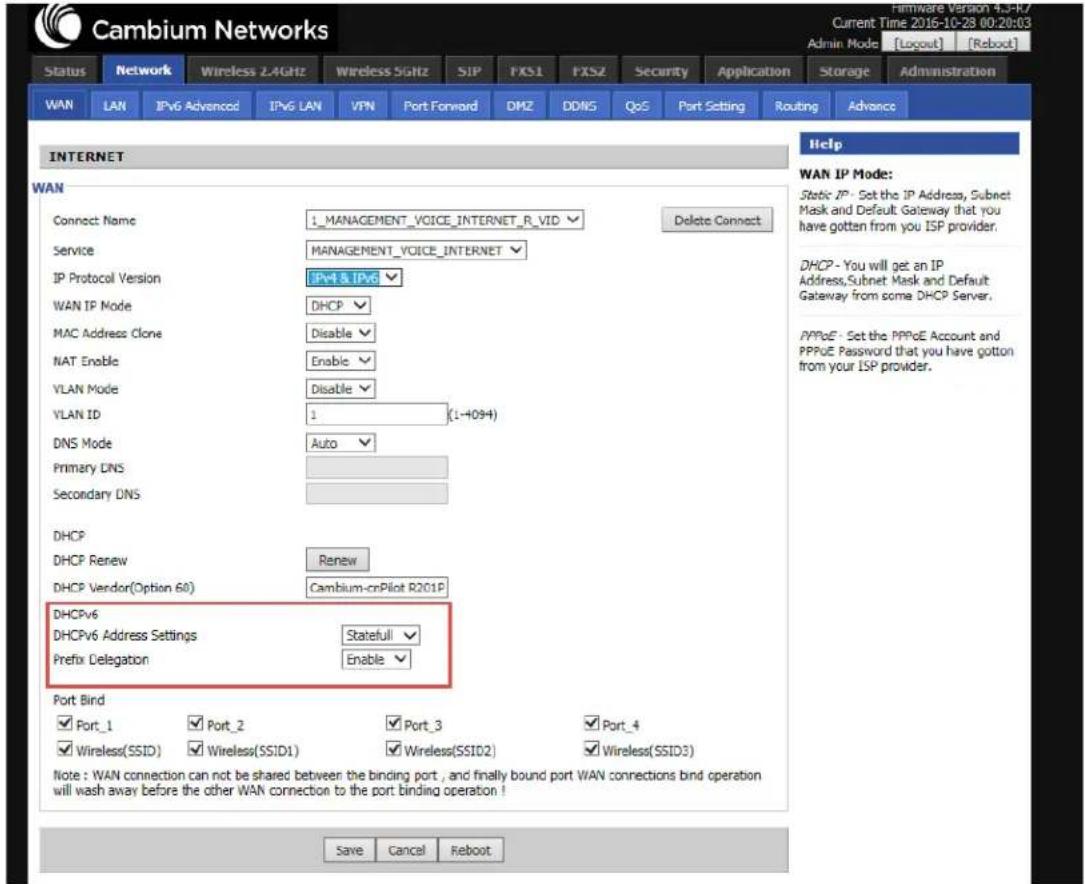
Task: Click the Cancel button
Action: [x=406, y=849]
